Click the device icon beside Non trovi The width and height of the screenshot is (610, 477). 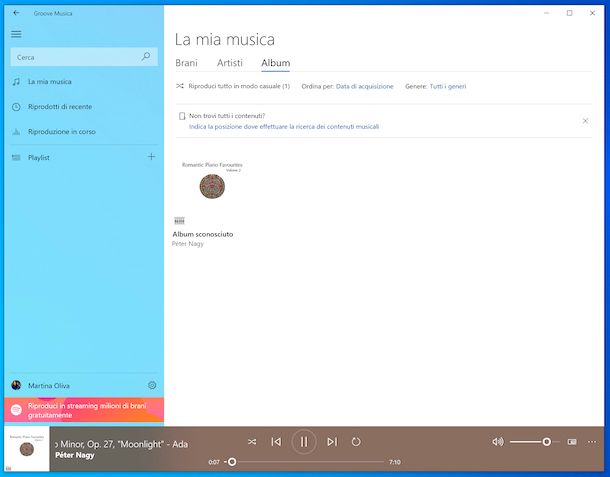(x=182, y=116)
